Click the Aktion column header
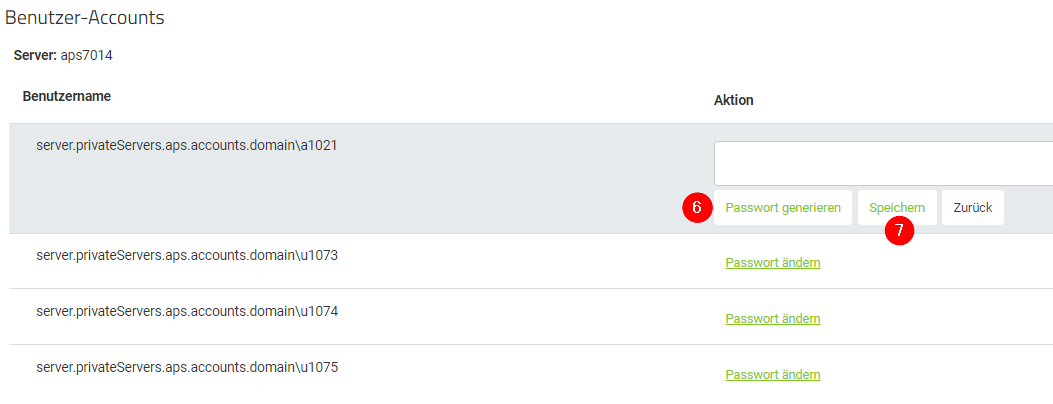 coord(733,100)
